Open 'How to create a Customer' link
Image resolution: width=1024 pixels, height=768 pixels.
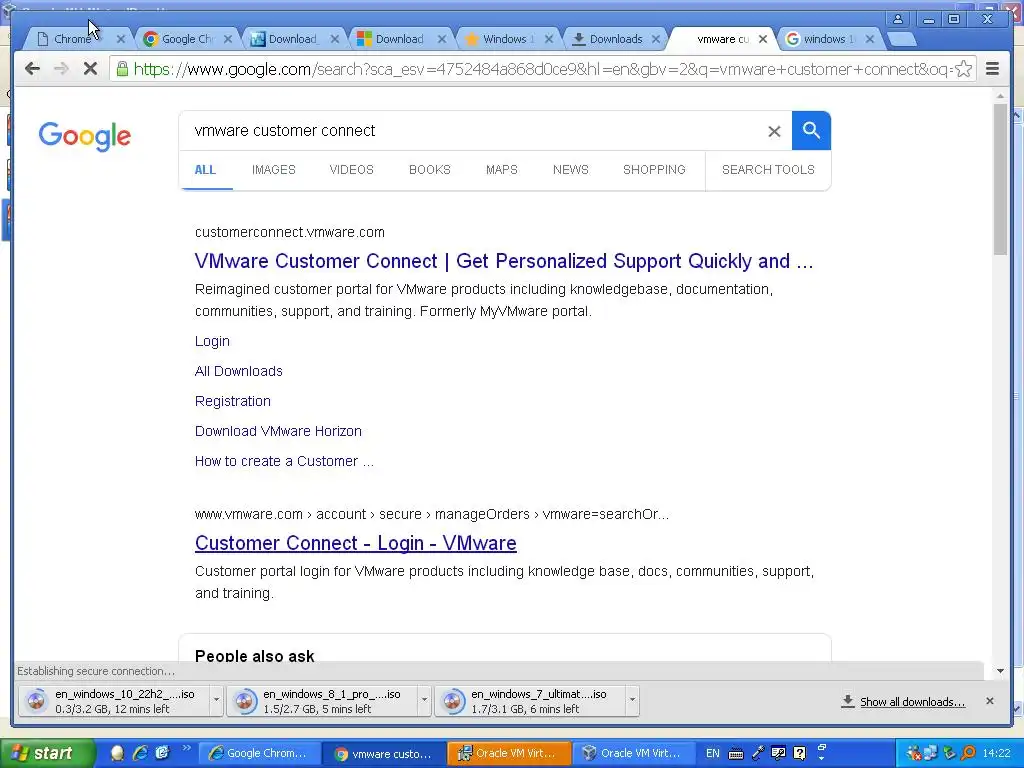284,461
